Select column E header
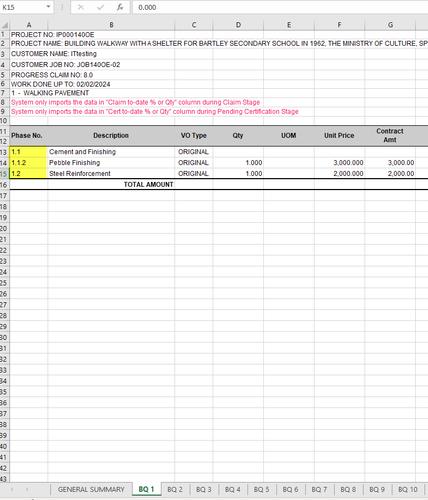Screen dimensions: 428x500 click(289, 25)
